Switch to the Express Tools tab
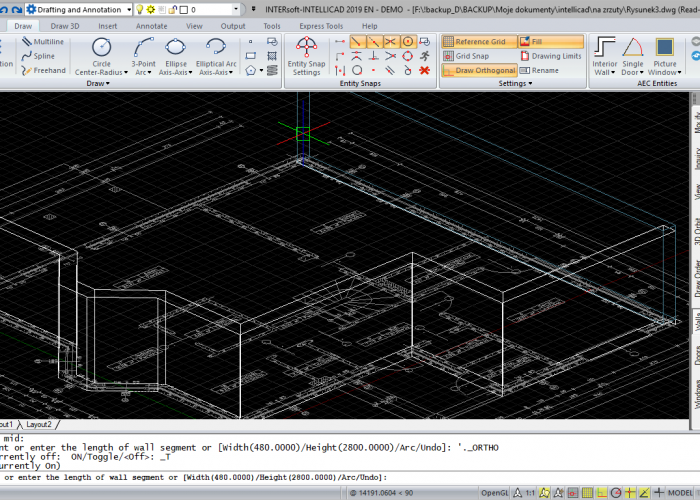This screenshot has width=700, height=500. pos(321,26)
